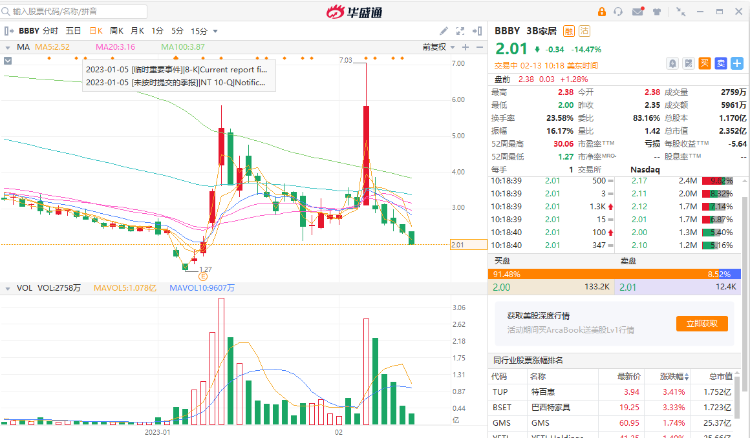Click 立即获取 button
Screen dimensions: 750x438
pos(702,324)
